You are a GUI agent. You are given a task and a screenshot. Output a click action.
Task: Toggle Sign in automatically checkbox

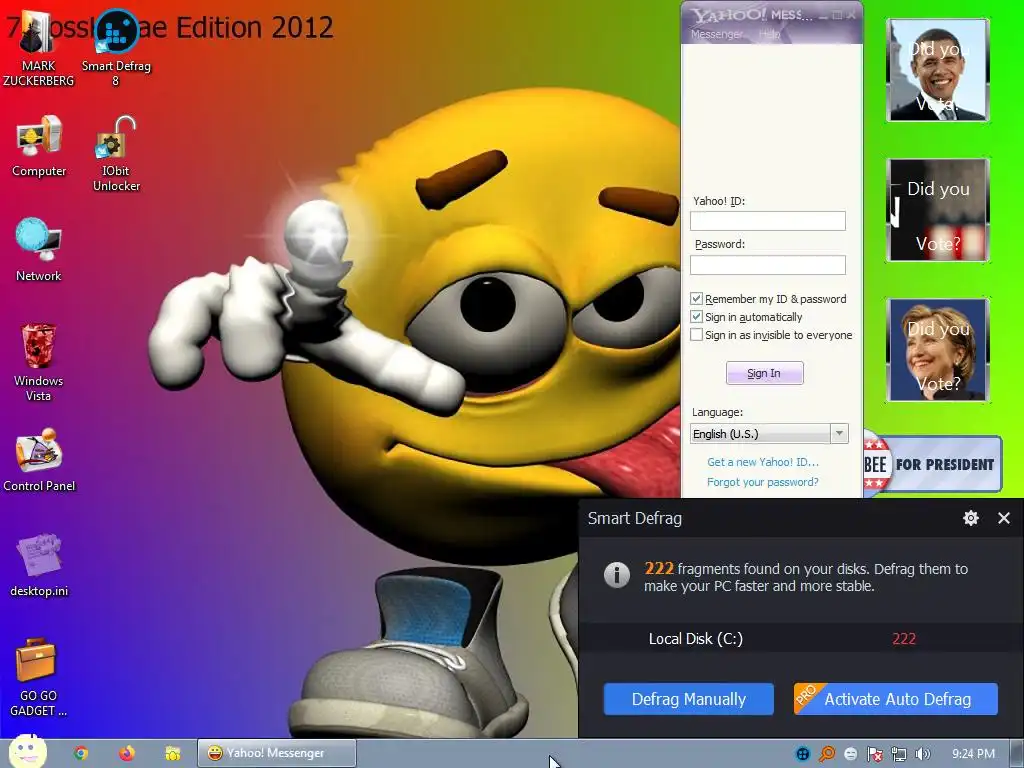[697, 317]
